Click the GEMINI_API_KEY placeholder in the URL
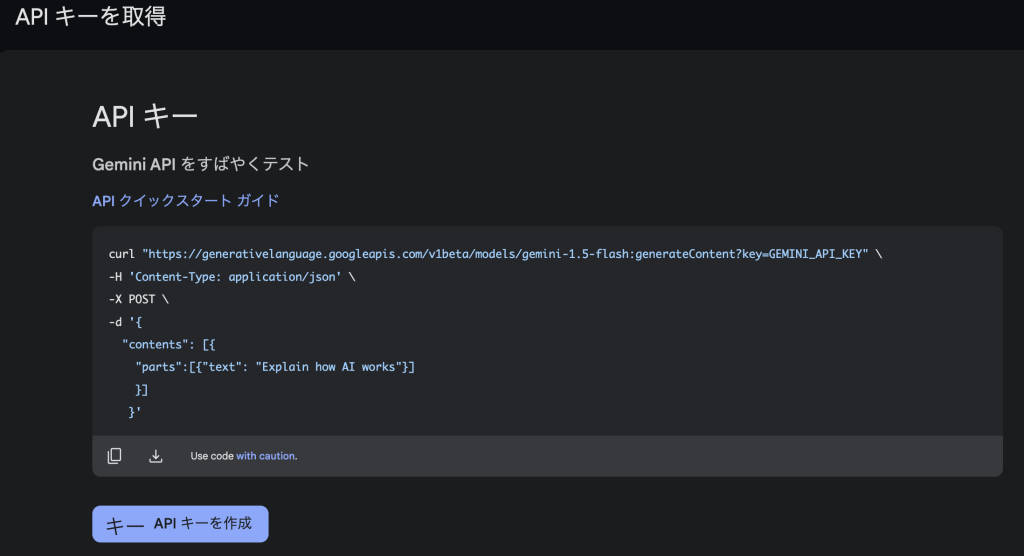Viewport: 1024px width, 556px height. pyautogui.click(x=817, y=254)
